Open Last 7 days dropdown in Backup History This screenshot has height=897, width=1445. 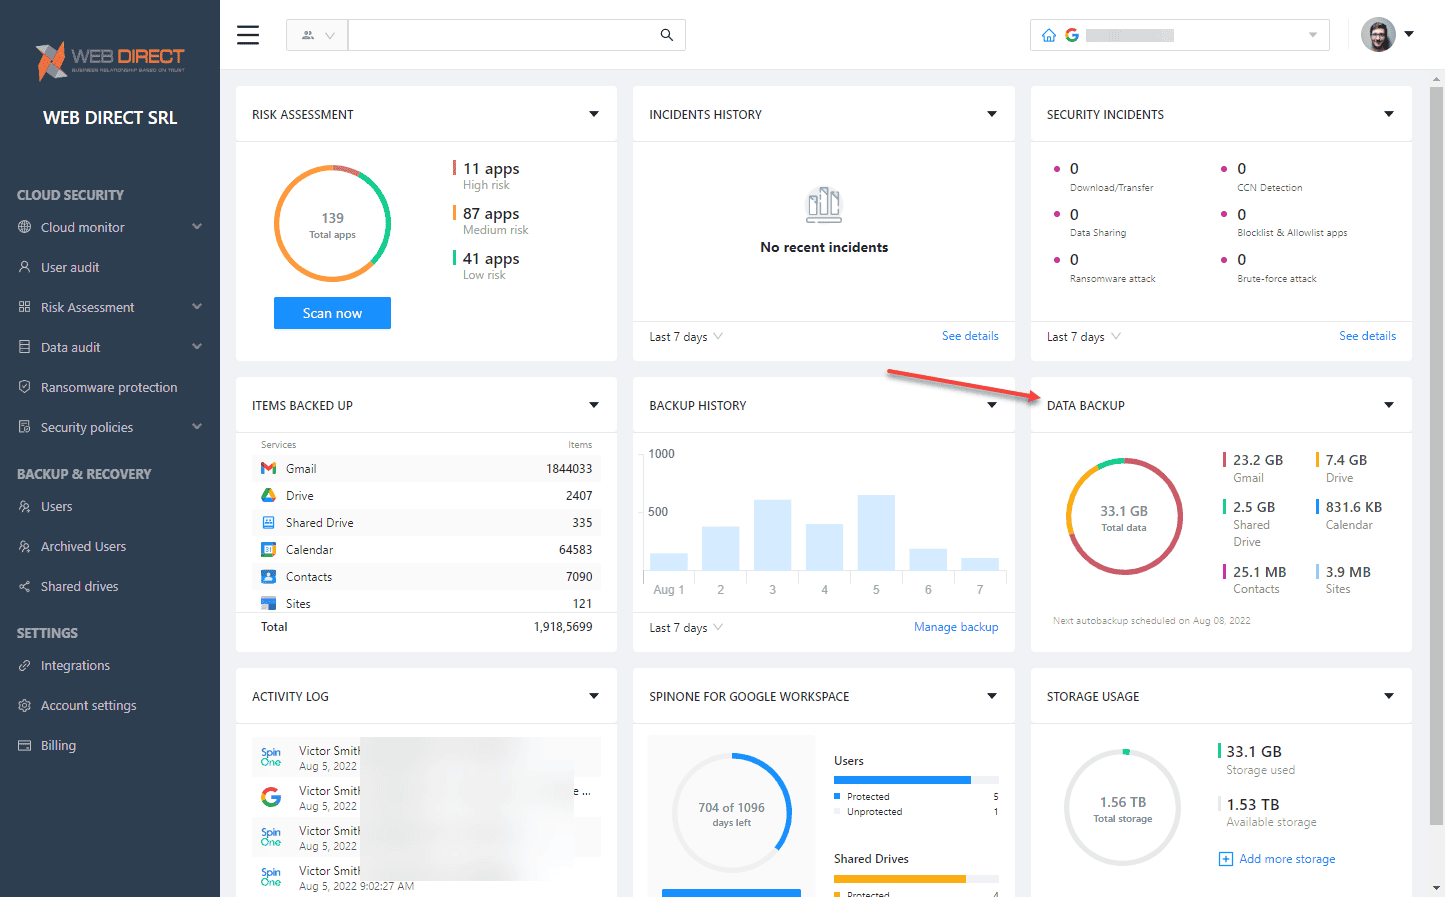[x=686, y=628]
